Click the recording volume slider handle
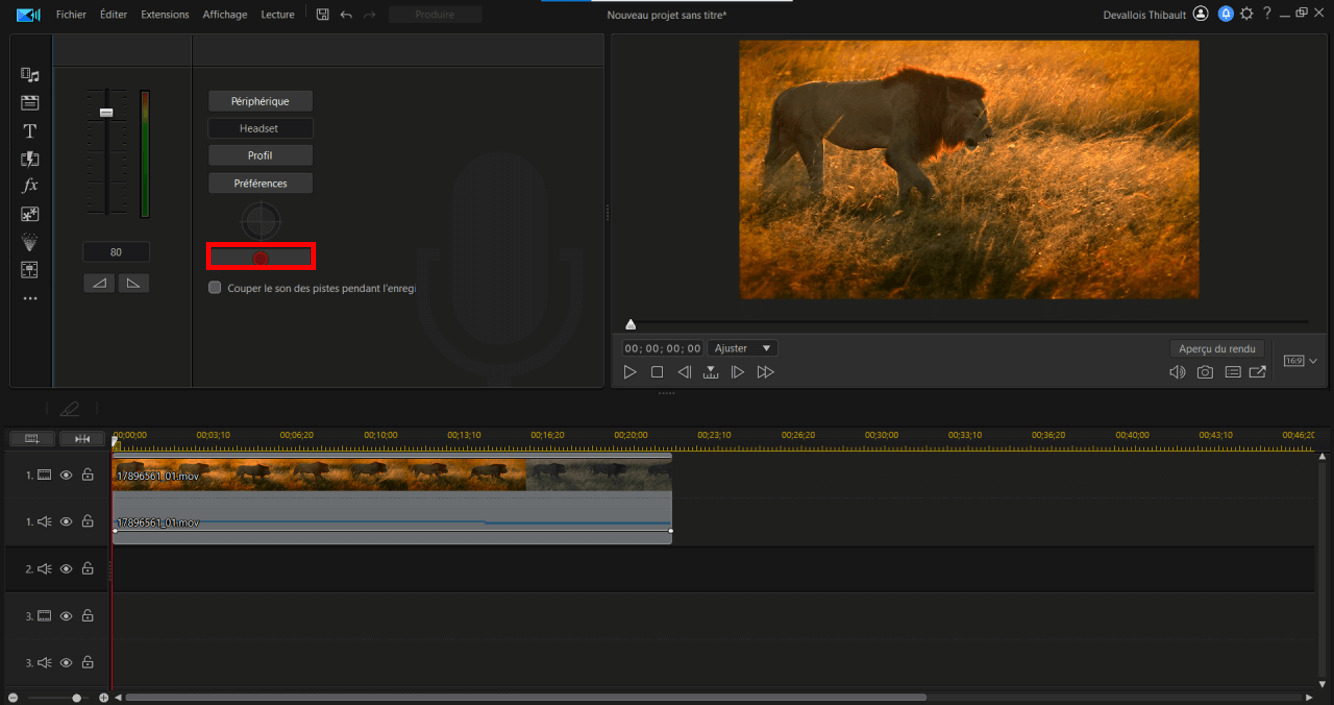The height and width of the screenshot is (705, 1334). pos(107,112)
